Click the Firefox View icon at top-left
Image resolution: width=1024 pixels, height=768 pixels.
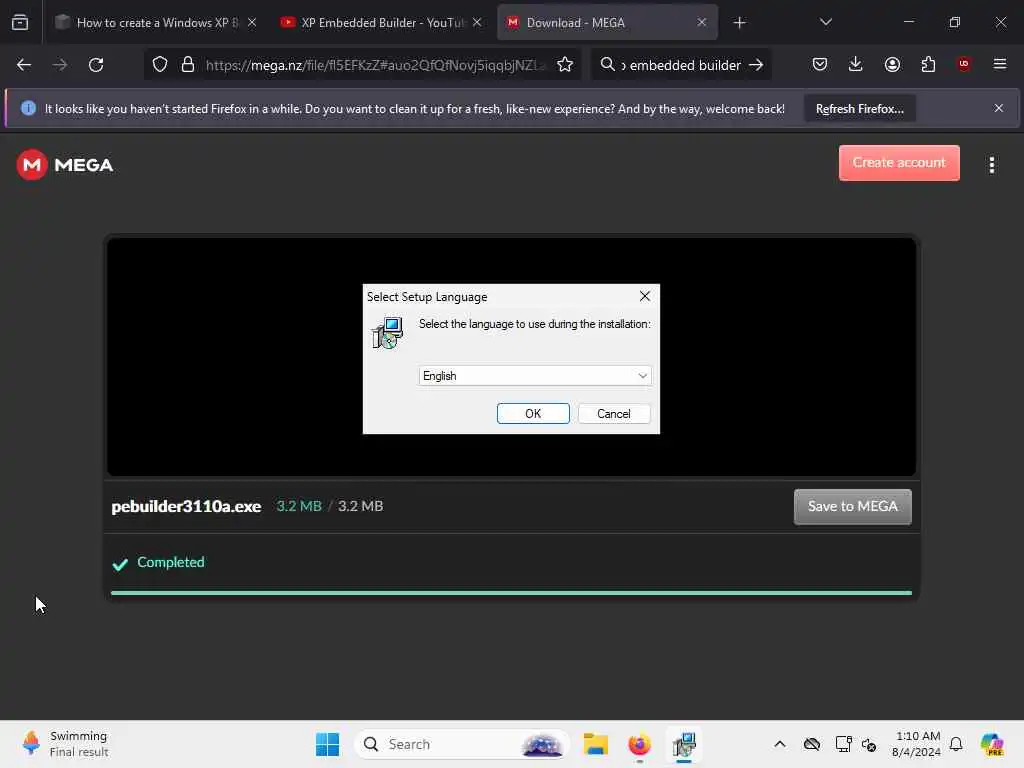pyautogui.click(x=20, y=22)
